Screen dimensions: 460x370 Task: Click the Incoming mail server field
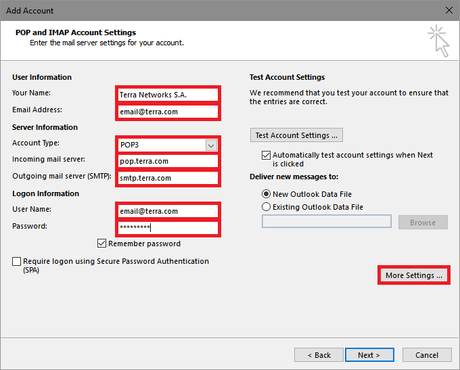click(168, 161)
